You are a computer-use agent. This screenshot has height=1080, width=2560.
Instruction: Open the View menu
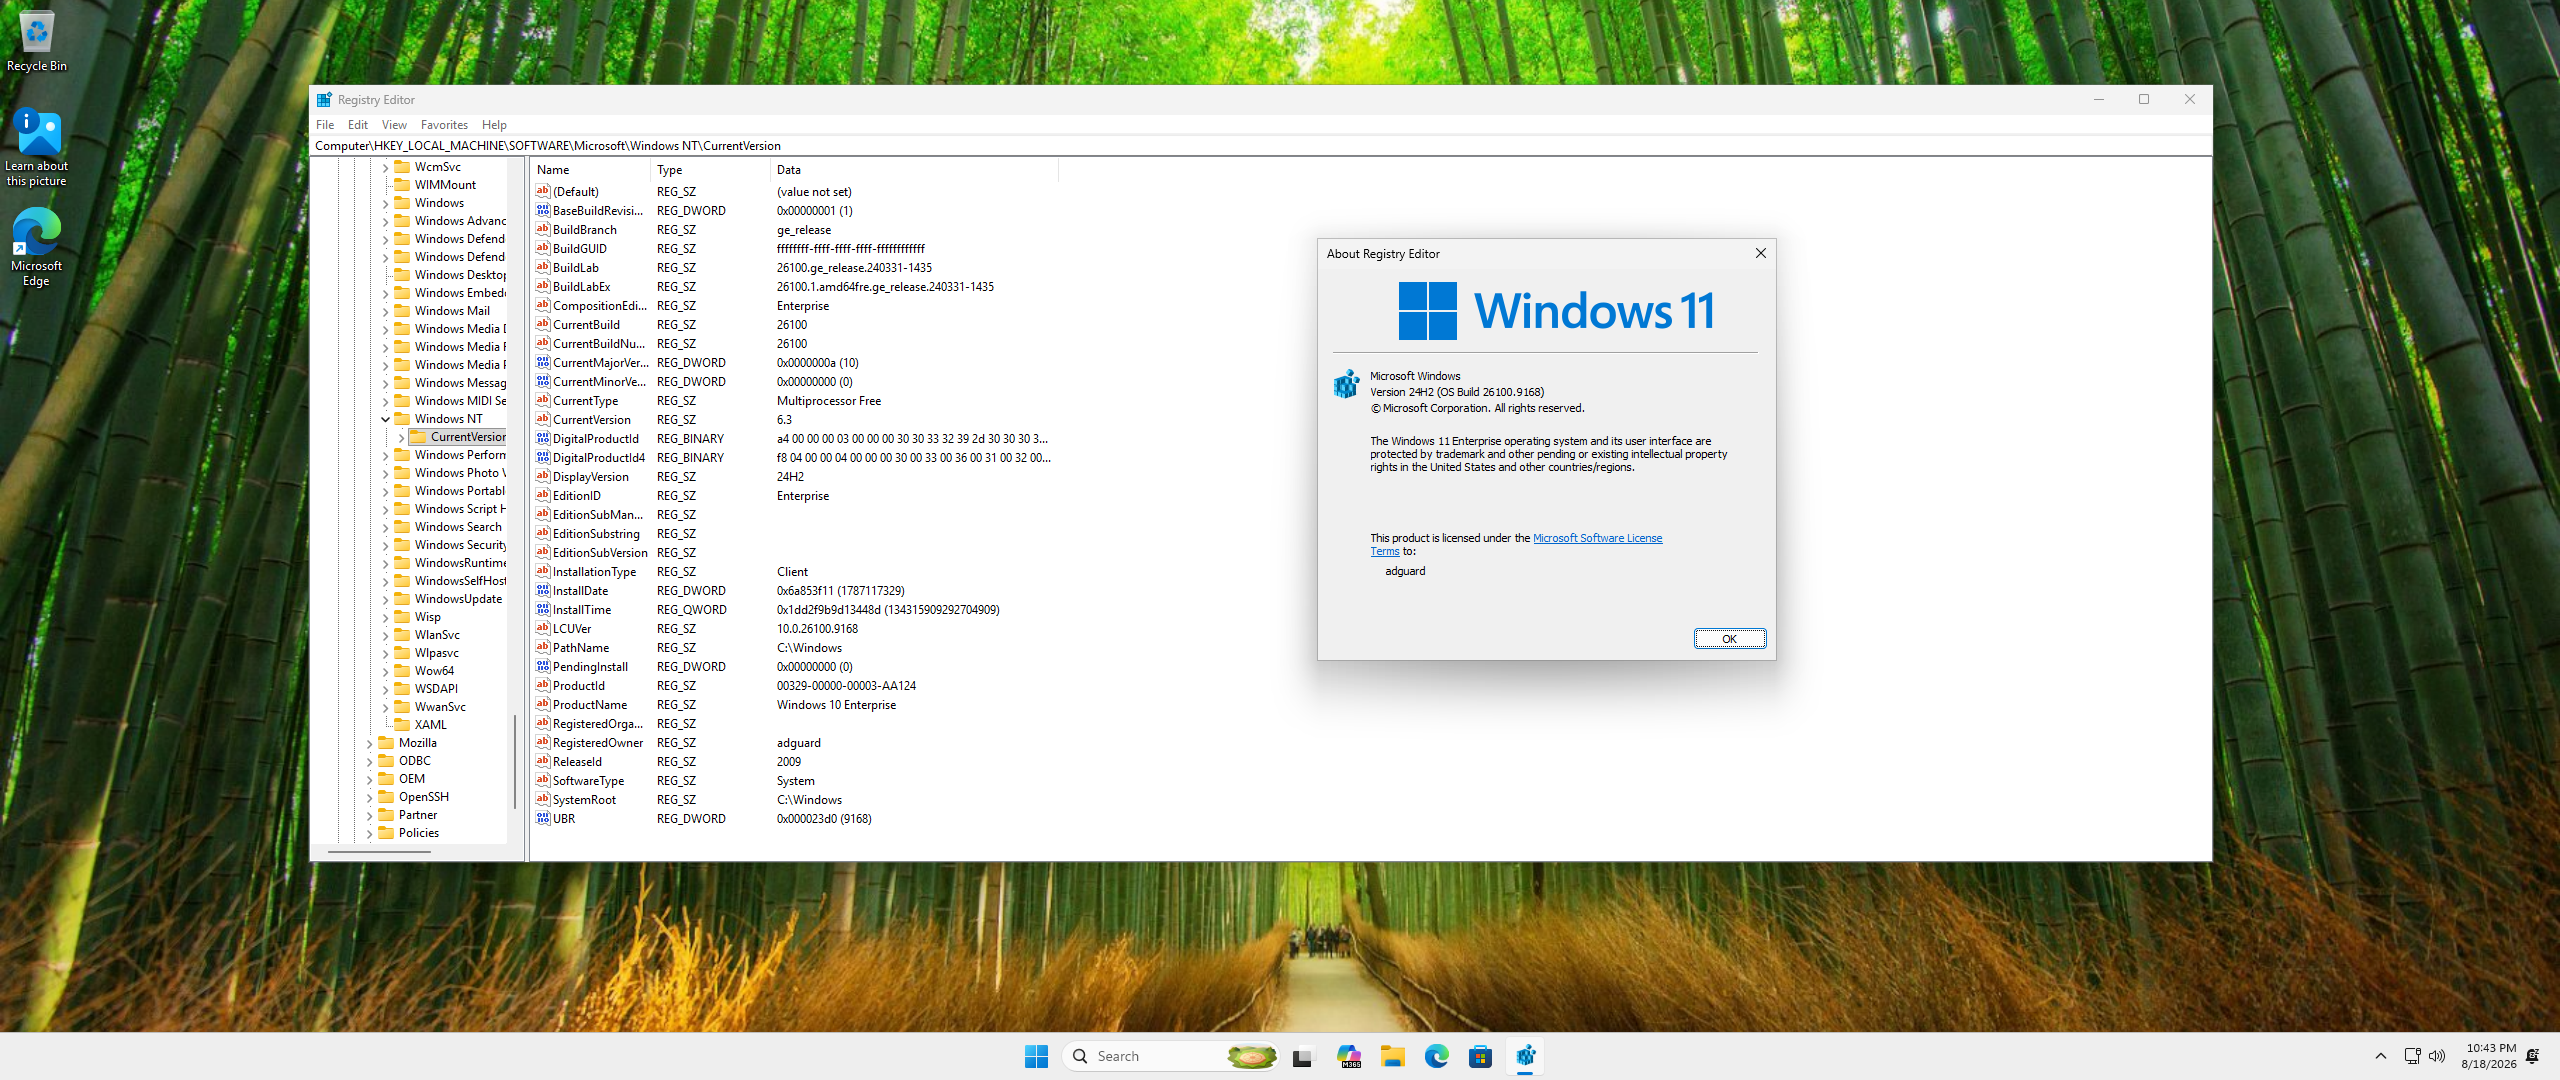point(394,125)
